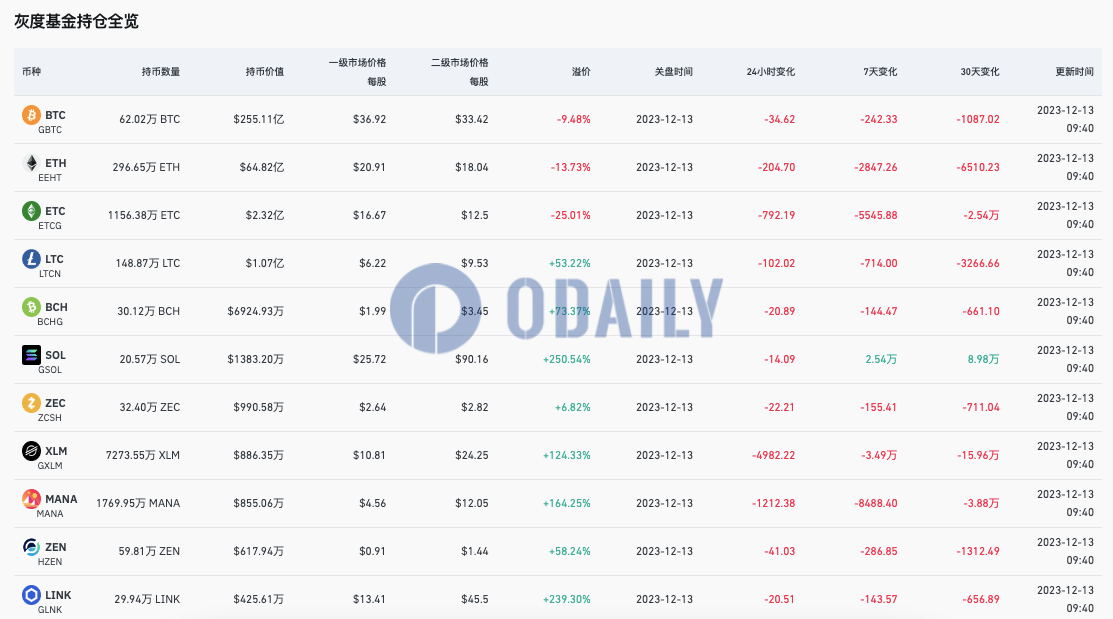Click the 1156.38万 ETC holdings cell
1113x619 pixels.
click(x=144, y=215)
